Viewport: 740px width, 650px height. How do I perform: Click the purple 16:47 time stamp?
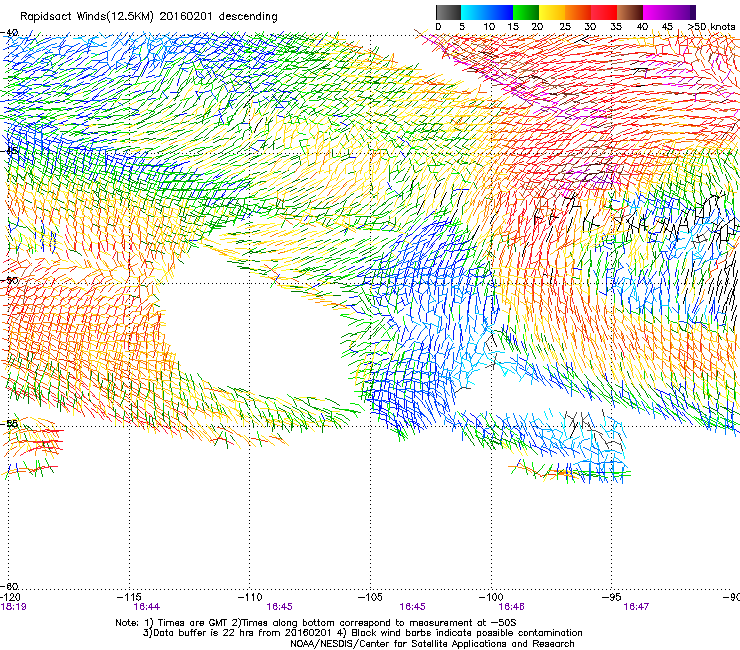636,607
